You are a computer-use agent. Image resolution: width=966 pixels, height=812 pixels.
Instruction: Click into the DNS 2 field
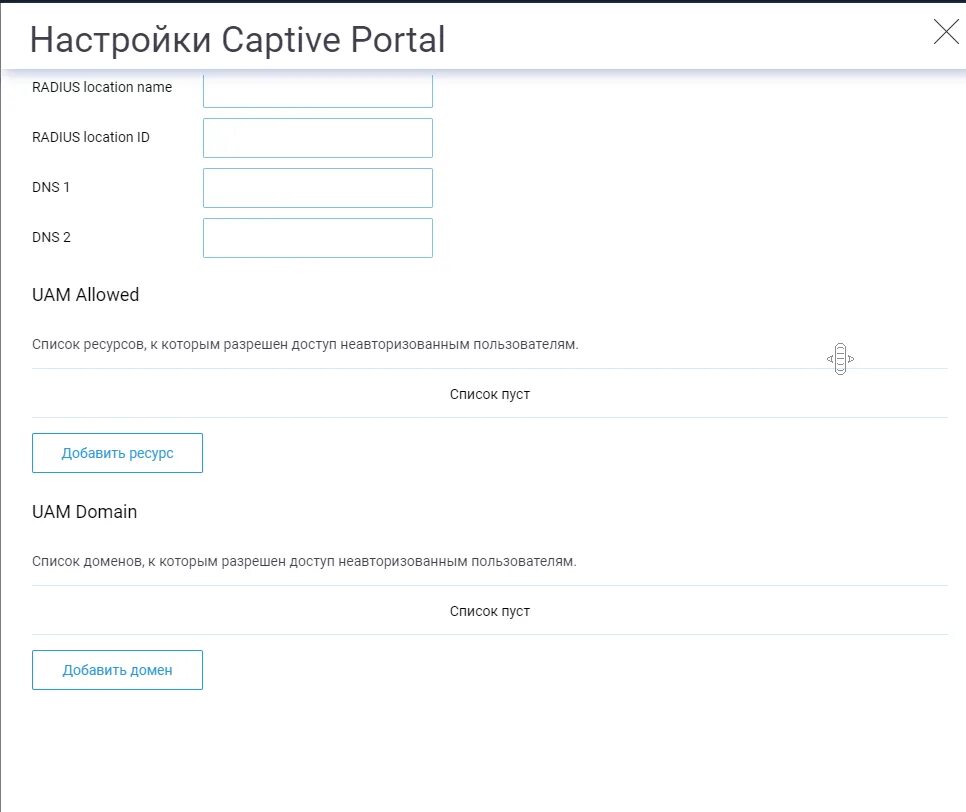click(x=318, y=238)
